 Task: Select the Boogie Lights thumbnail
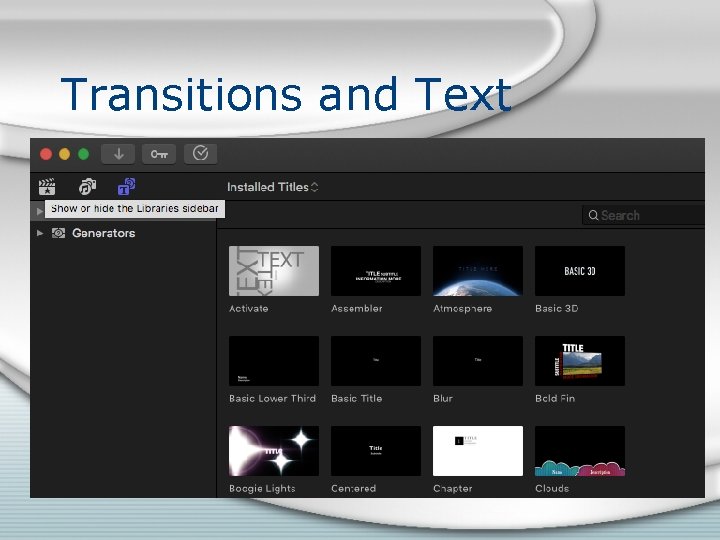tap(274, 451)
